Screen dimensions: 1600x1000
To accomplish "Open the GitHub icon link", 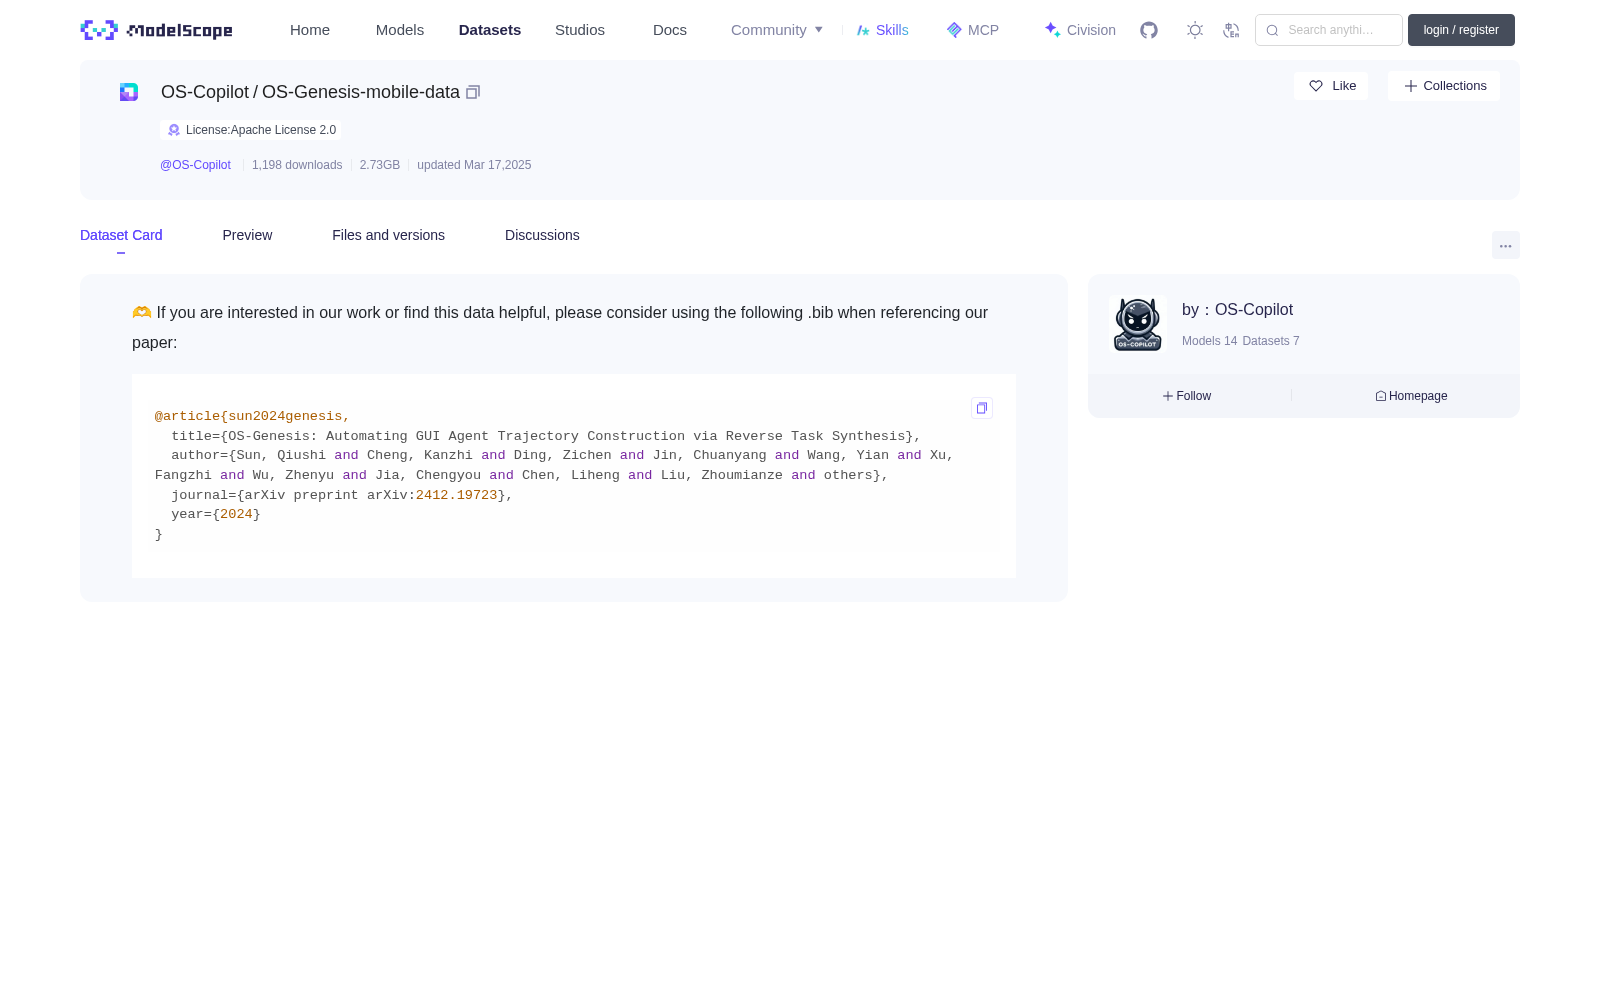I will coord(1149,30).
